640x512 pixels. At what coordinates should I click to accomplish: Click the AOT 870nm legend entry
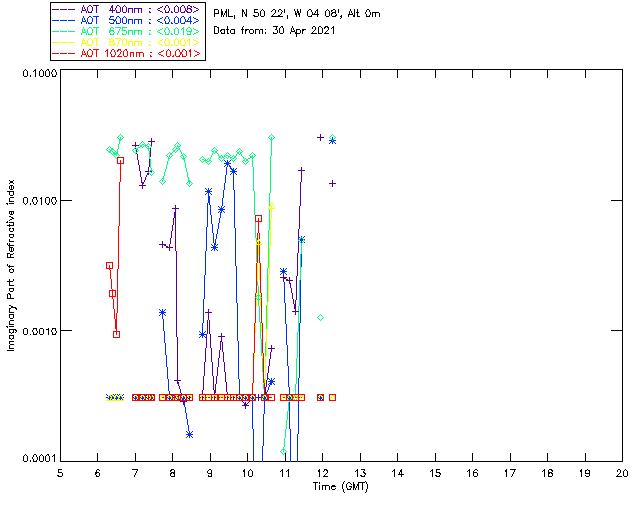126,42
